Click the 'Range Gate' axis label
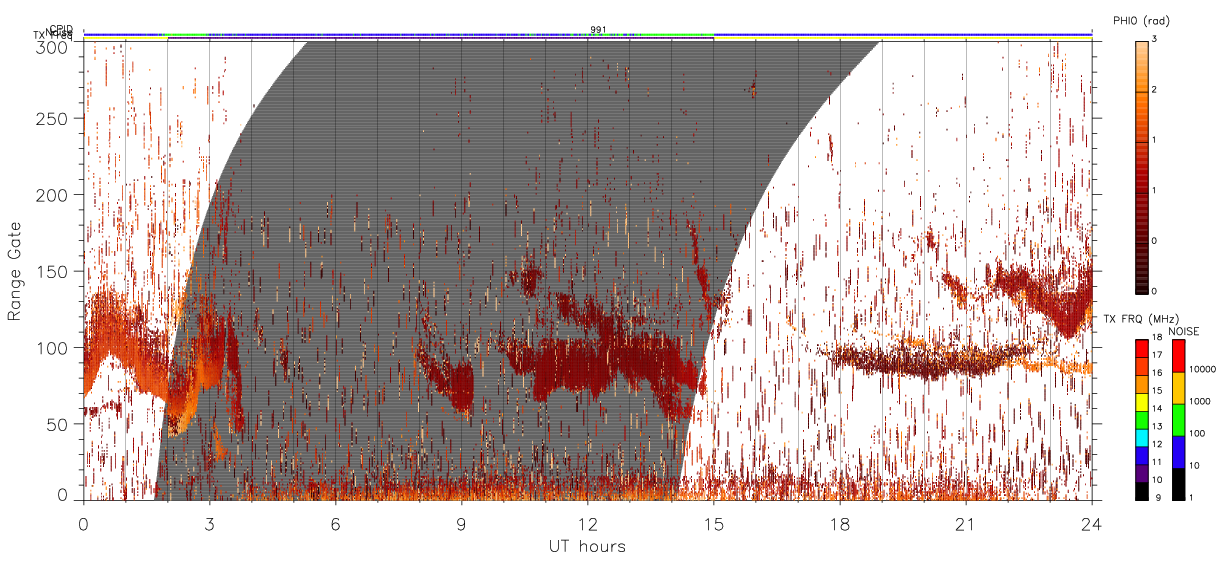The width and height of the screenshot is (1228, 567). (x=15, y=271)
